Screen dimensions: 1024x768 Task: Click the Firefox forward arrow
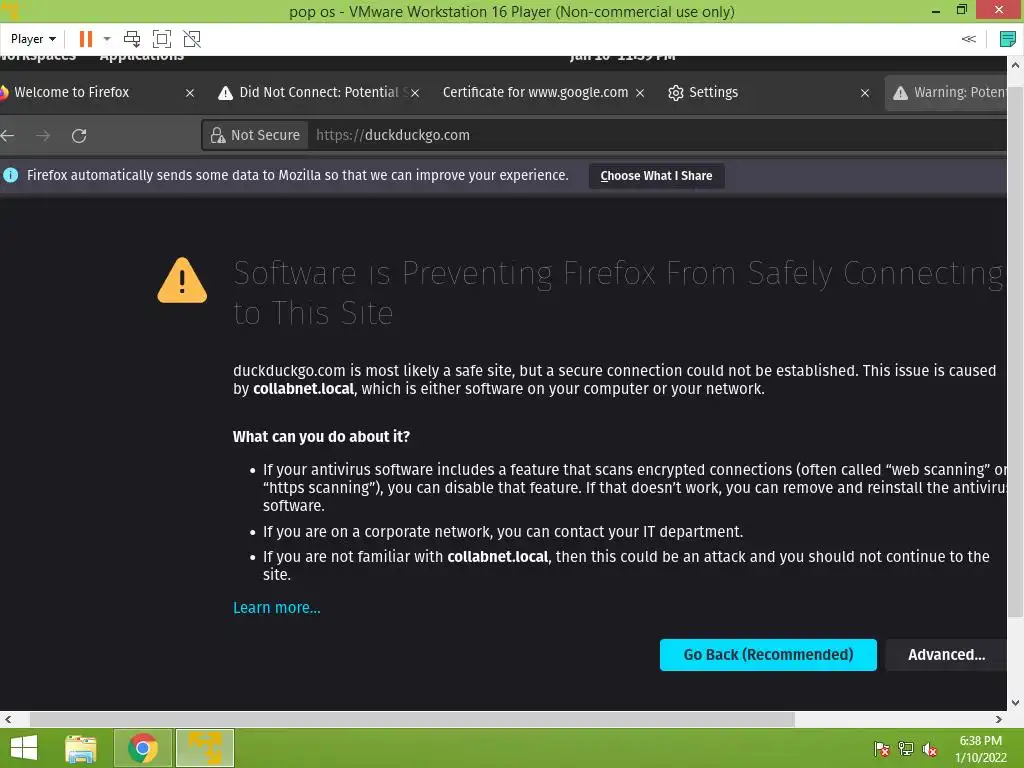click(x=43, y=136)
